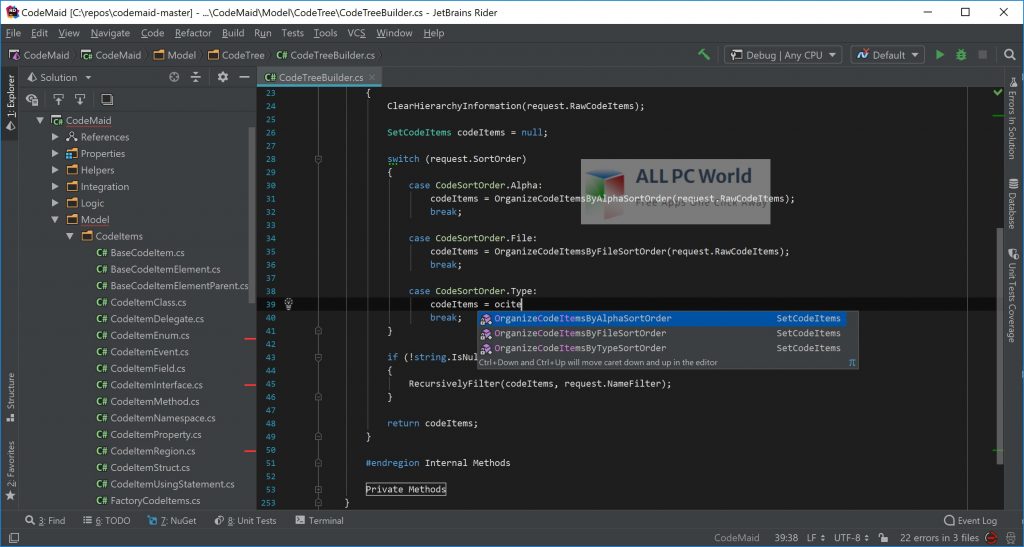
Task: Click the Stop button in toolbar
Action: pyautogui.click(x=982, y=55)
